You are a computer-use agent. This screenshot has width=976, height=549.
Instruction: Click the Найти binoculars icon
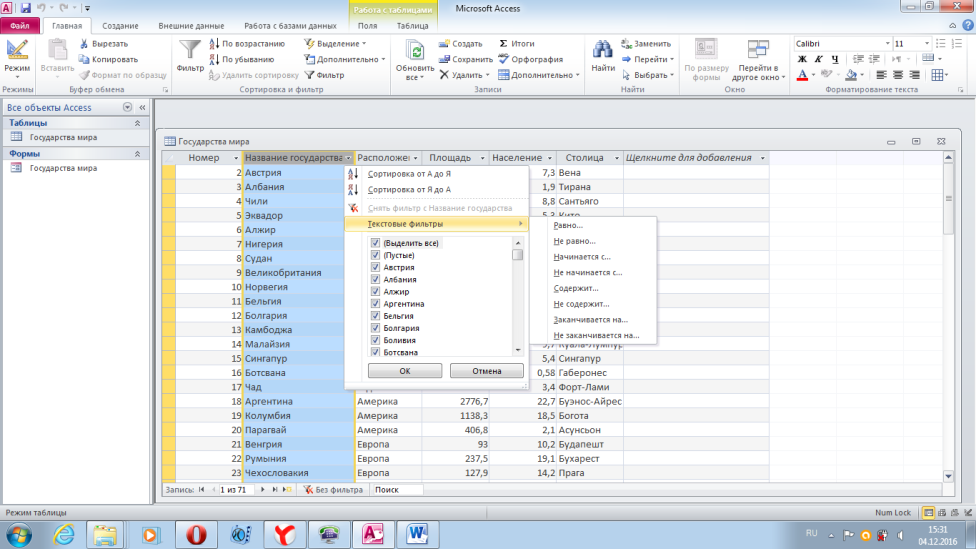[603, 50]
